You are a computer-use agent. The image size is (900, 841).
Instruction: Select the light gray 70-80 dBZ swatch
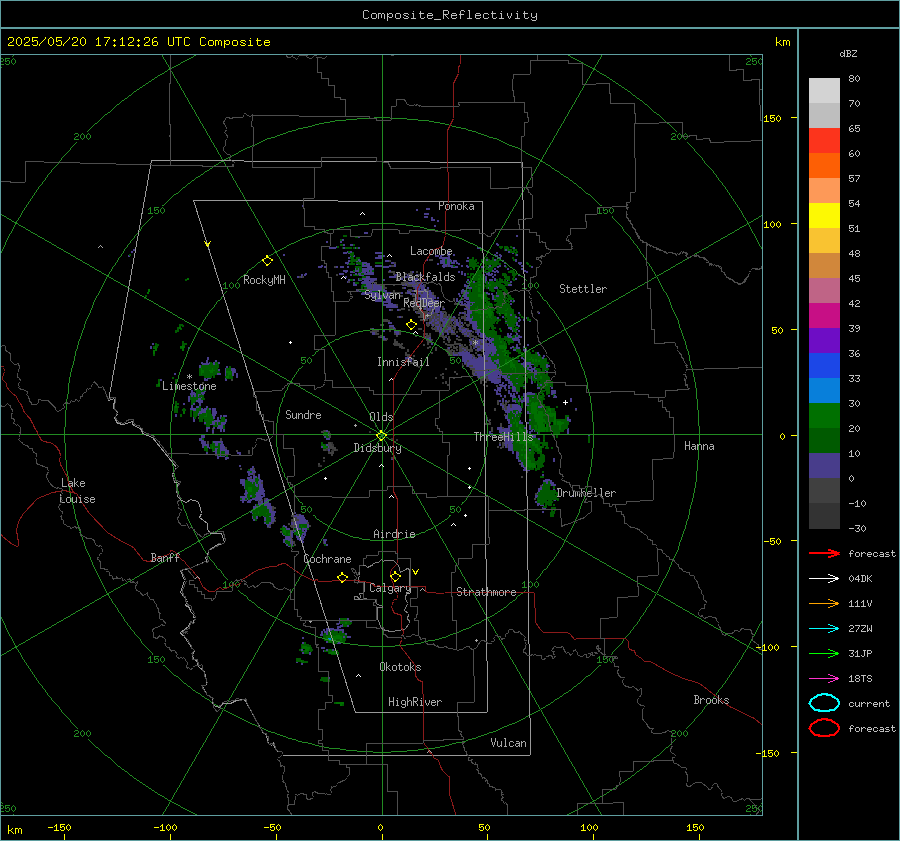pyautogui.click(x=824, y=91)
